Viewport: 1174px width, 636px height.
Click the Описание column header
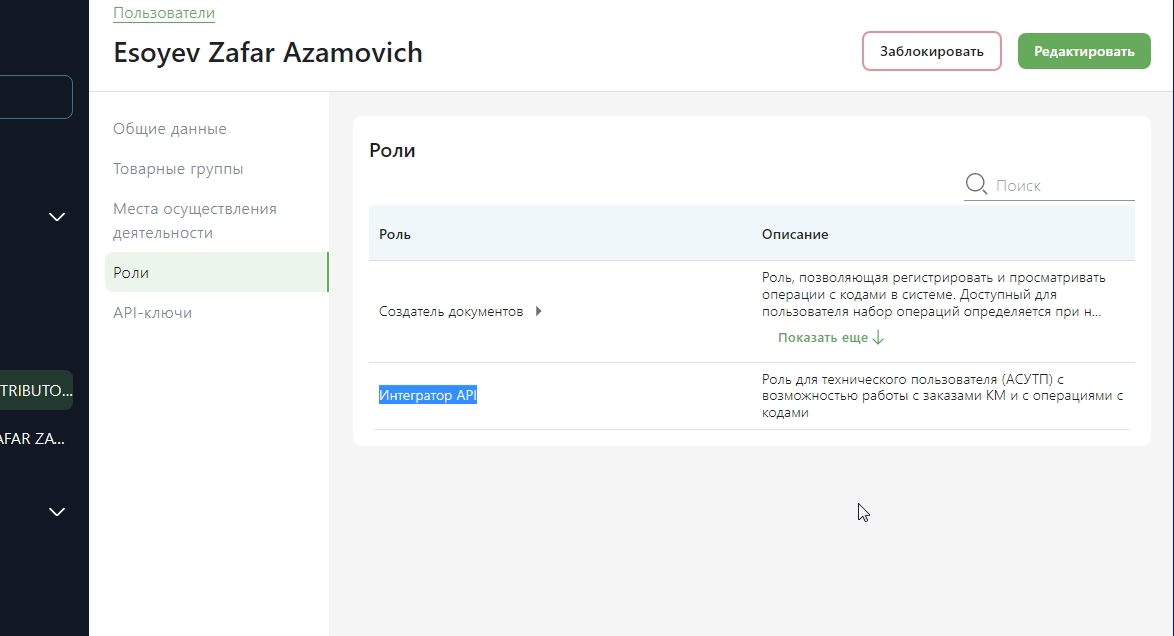(794, 234)
